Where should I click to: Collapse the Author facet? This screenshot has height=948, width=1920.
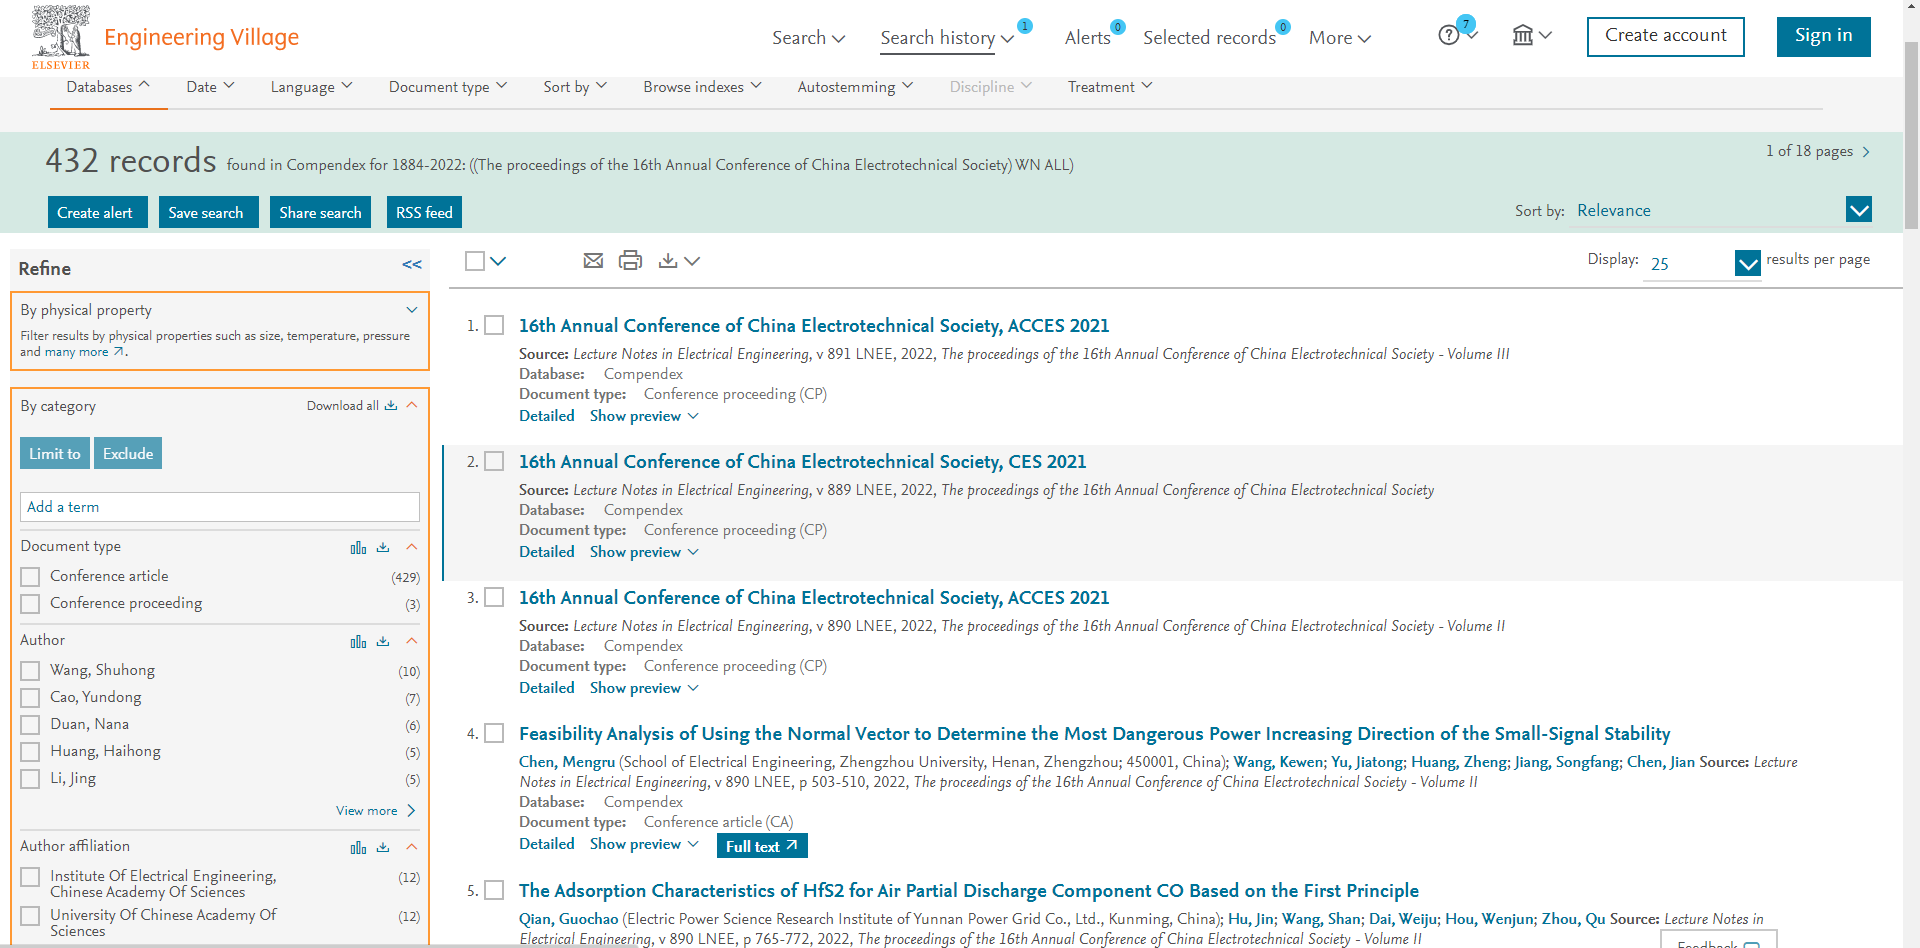[x=412, y=641]
